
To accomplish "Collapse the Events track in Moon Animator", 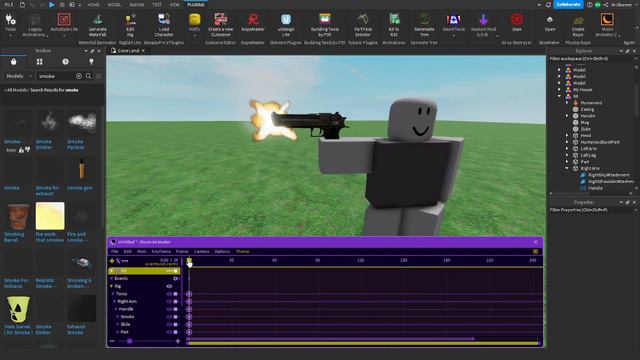I will tap(111, 278).
